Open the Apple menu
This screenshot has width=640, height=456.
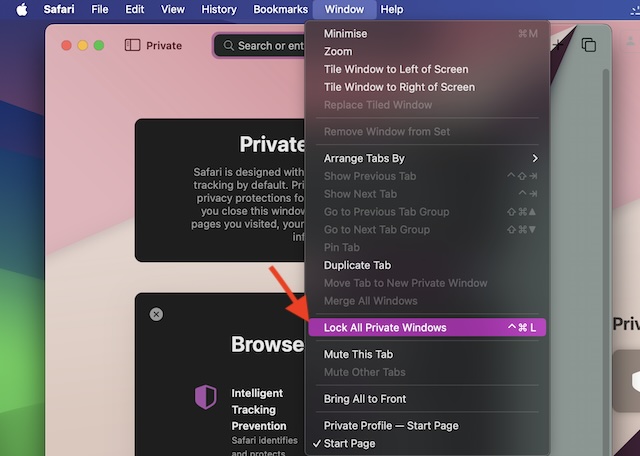(21, 9)
